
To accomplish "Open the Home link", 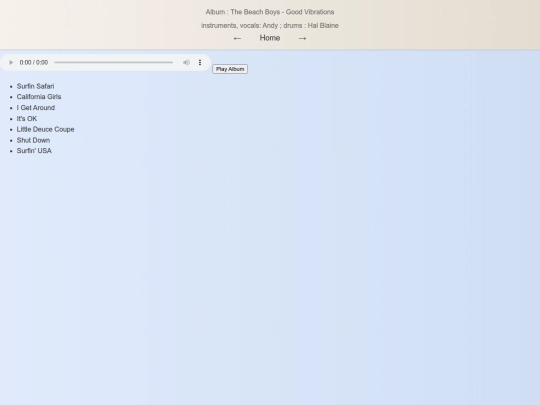I will pos(270,38).
